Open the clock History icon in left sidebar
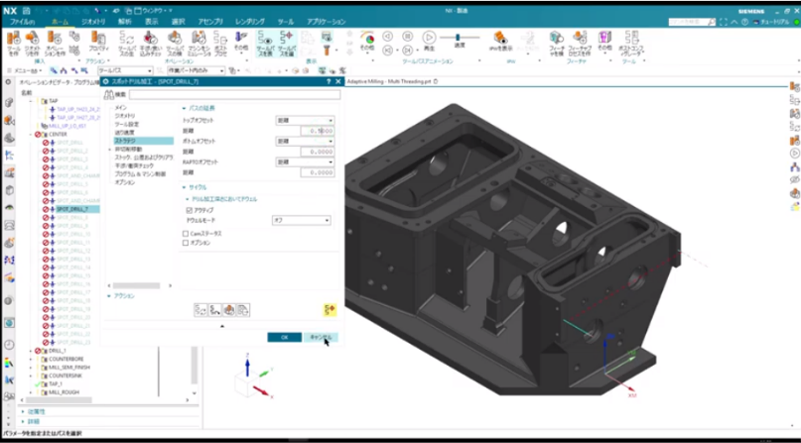This screenshot has height=443, width=801. [9, 345]
